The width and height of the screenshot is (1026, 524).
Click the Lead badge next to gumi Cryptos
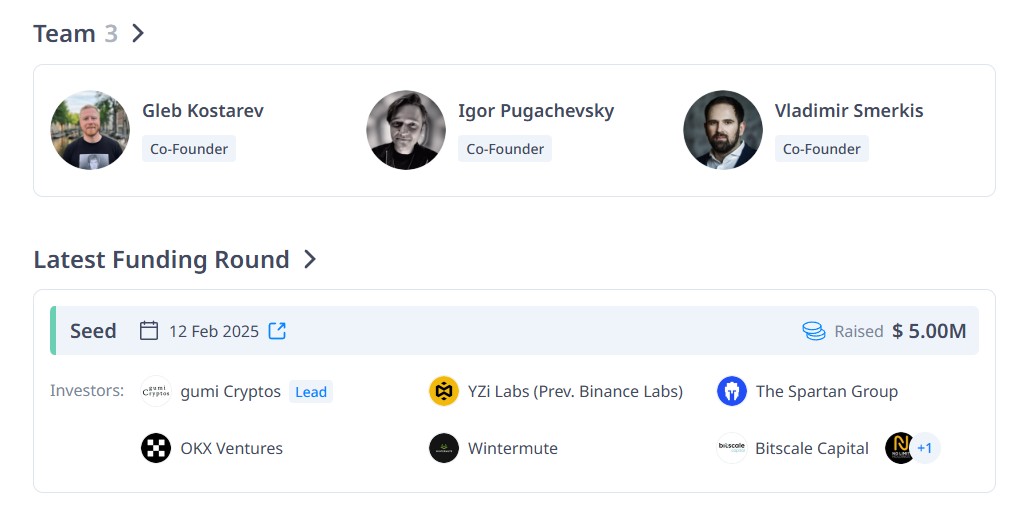[x=311, y=392]
